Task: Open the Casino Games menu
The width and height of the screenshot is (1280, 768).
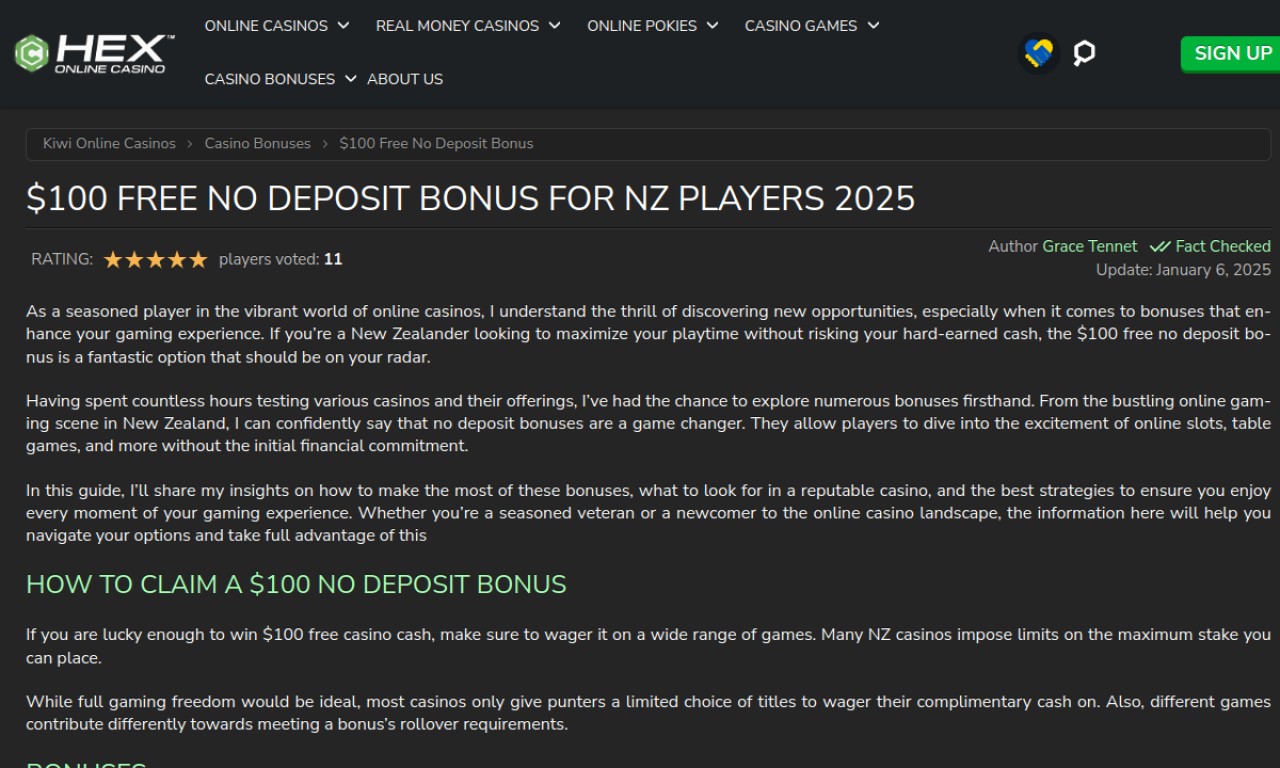Action: click(811, 26)
